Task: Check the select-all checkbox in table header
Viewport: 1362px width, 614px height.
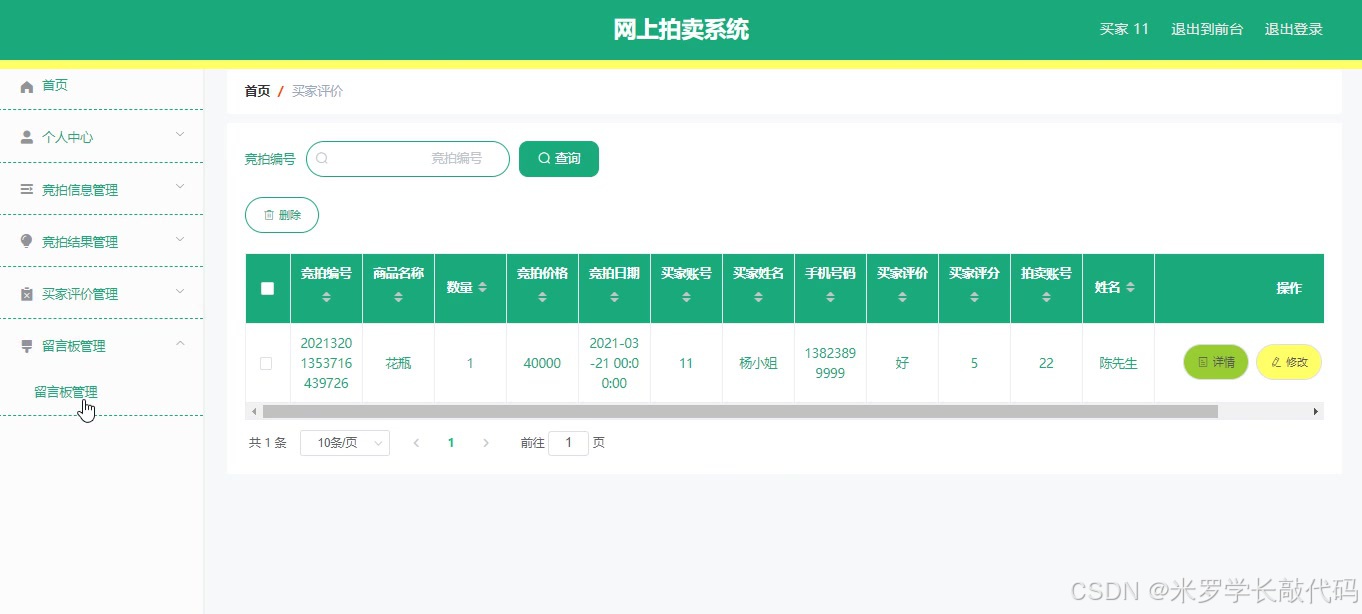Action: [x=266, y=288]
